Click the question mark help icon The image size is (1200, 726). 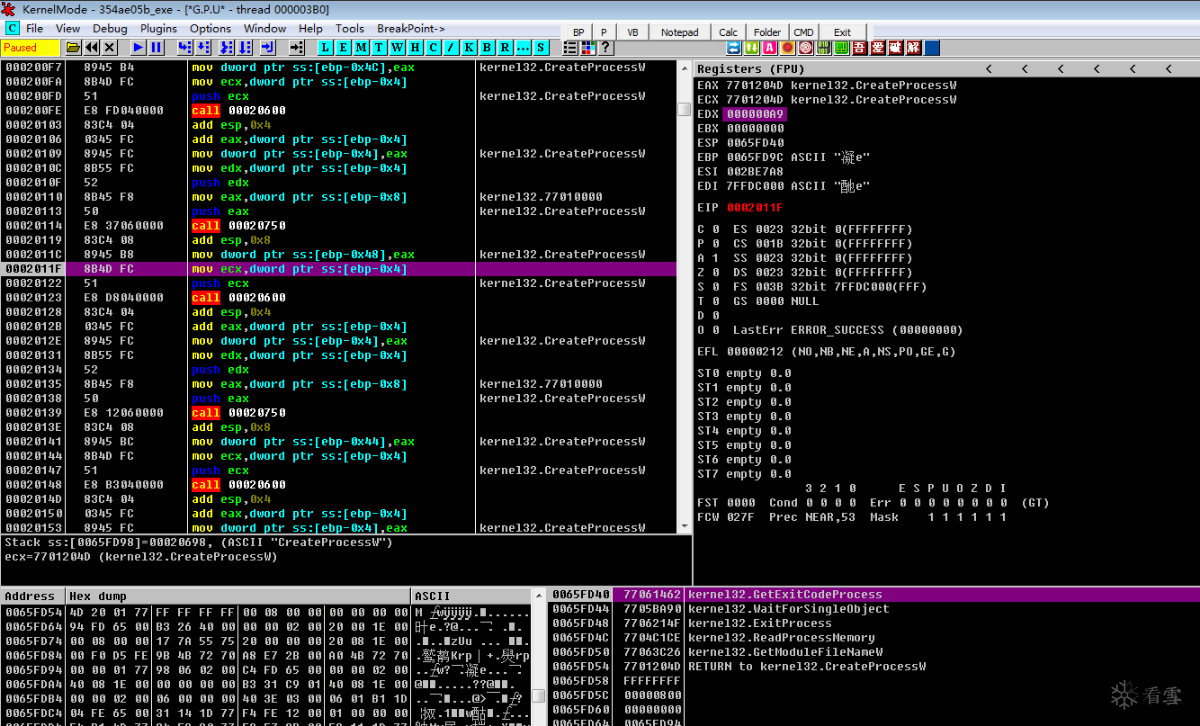tap(606, 47)
